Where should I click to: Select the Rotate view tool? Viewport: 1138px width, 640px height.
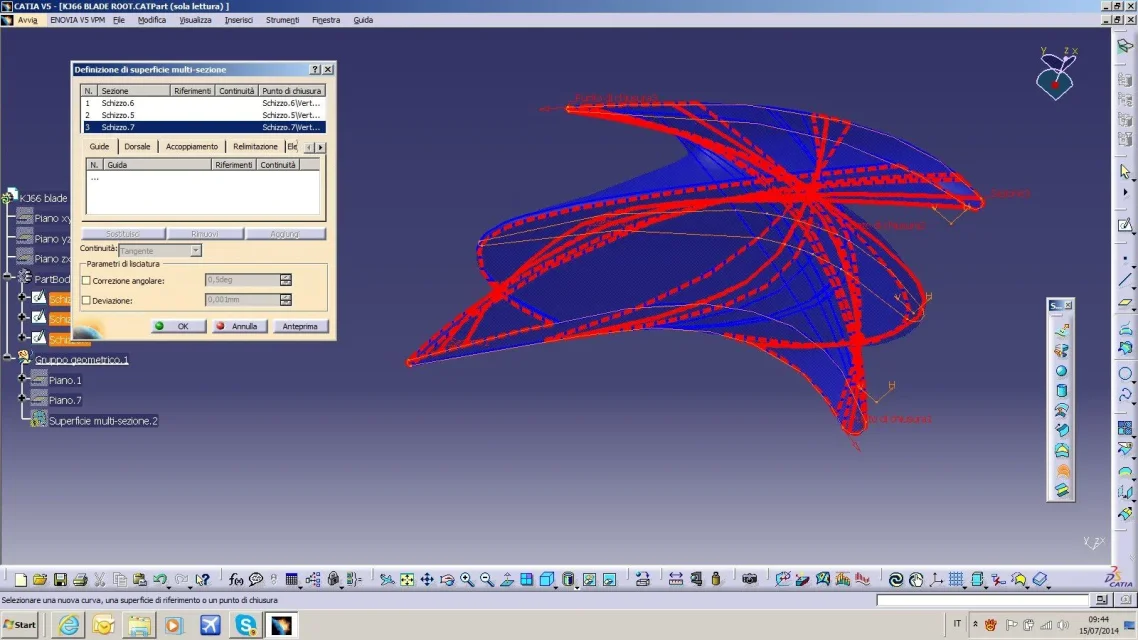447,579
